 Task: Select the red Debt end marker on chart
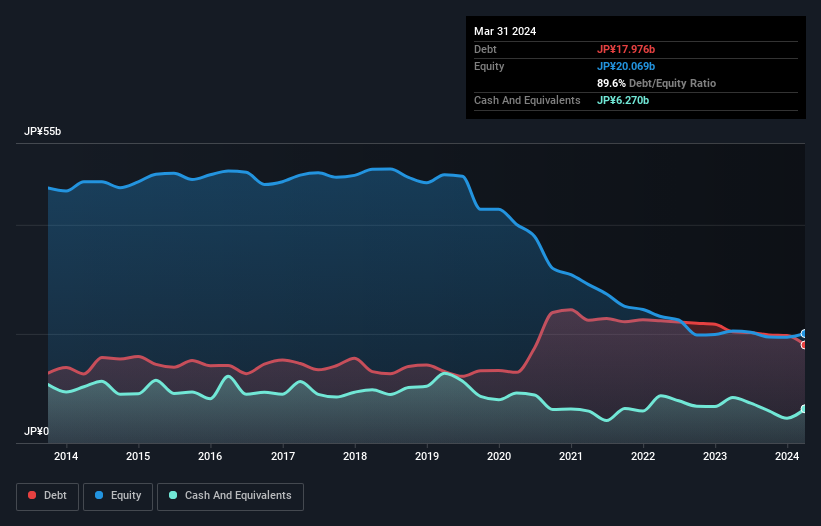(x=804, y=345)
